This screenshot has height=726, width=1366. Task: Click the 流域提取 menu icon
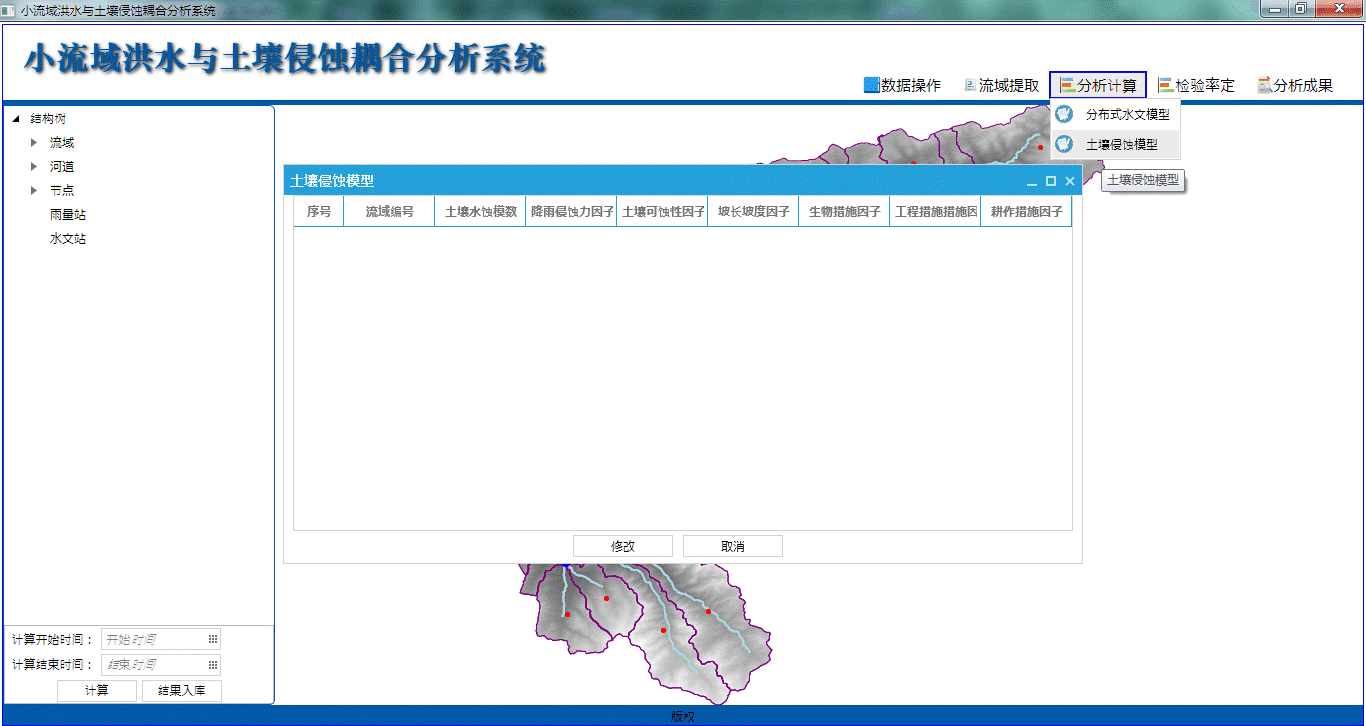point(969,85)
